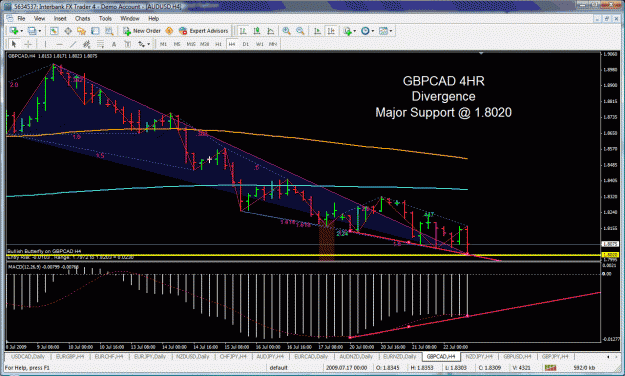625x376 pixels.
Task: Open the MetaEditor icon
Action: tap(169, 31)
